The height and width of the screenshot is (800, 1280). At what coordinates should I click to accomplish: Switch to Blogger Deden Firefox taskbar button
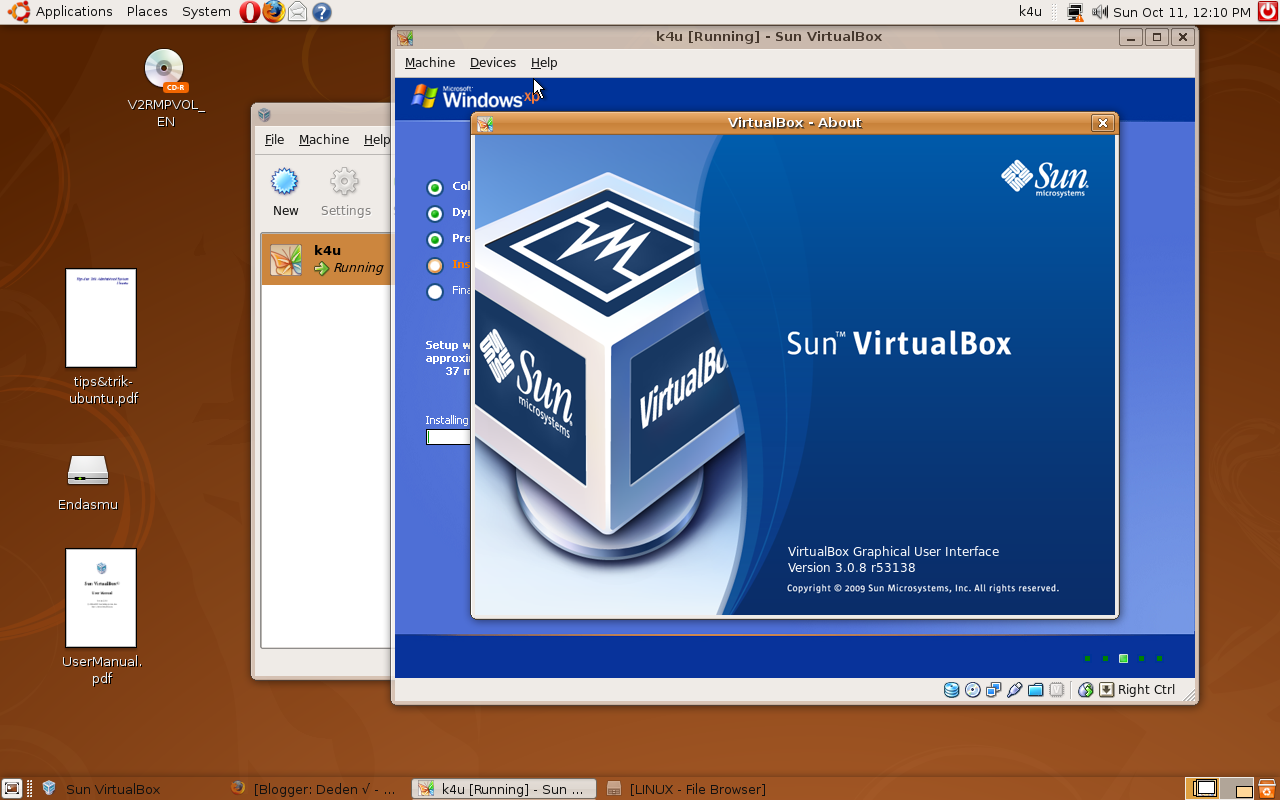pos(314,789)
